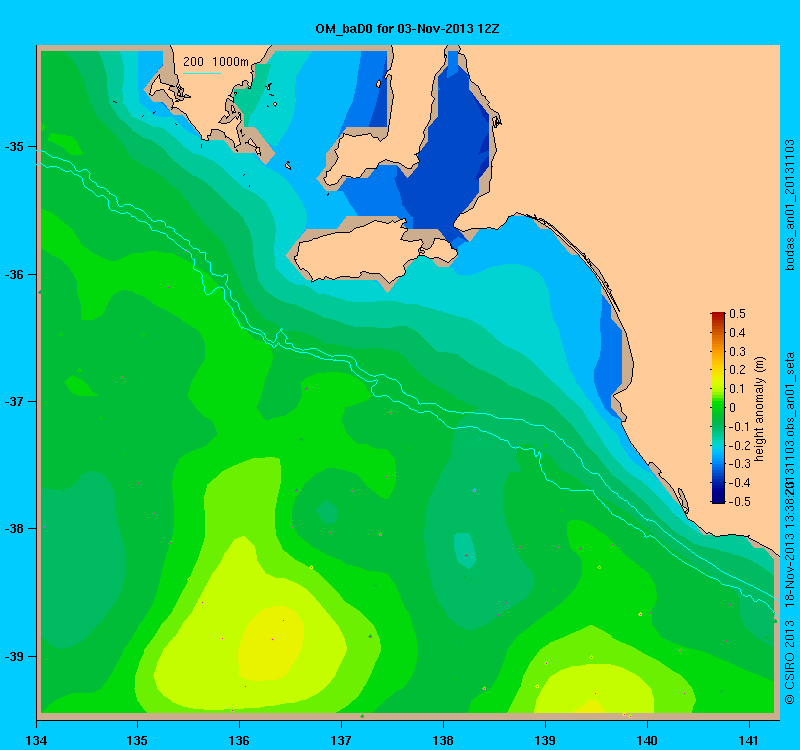Click the 136 longitude axis label
Image resolution: width=800 pixels, height=750 pixels.
(x=239, y=740)
